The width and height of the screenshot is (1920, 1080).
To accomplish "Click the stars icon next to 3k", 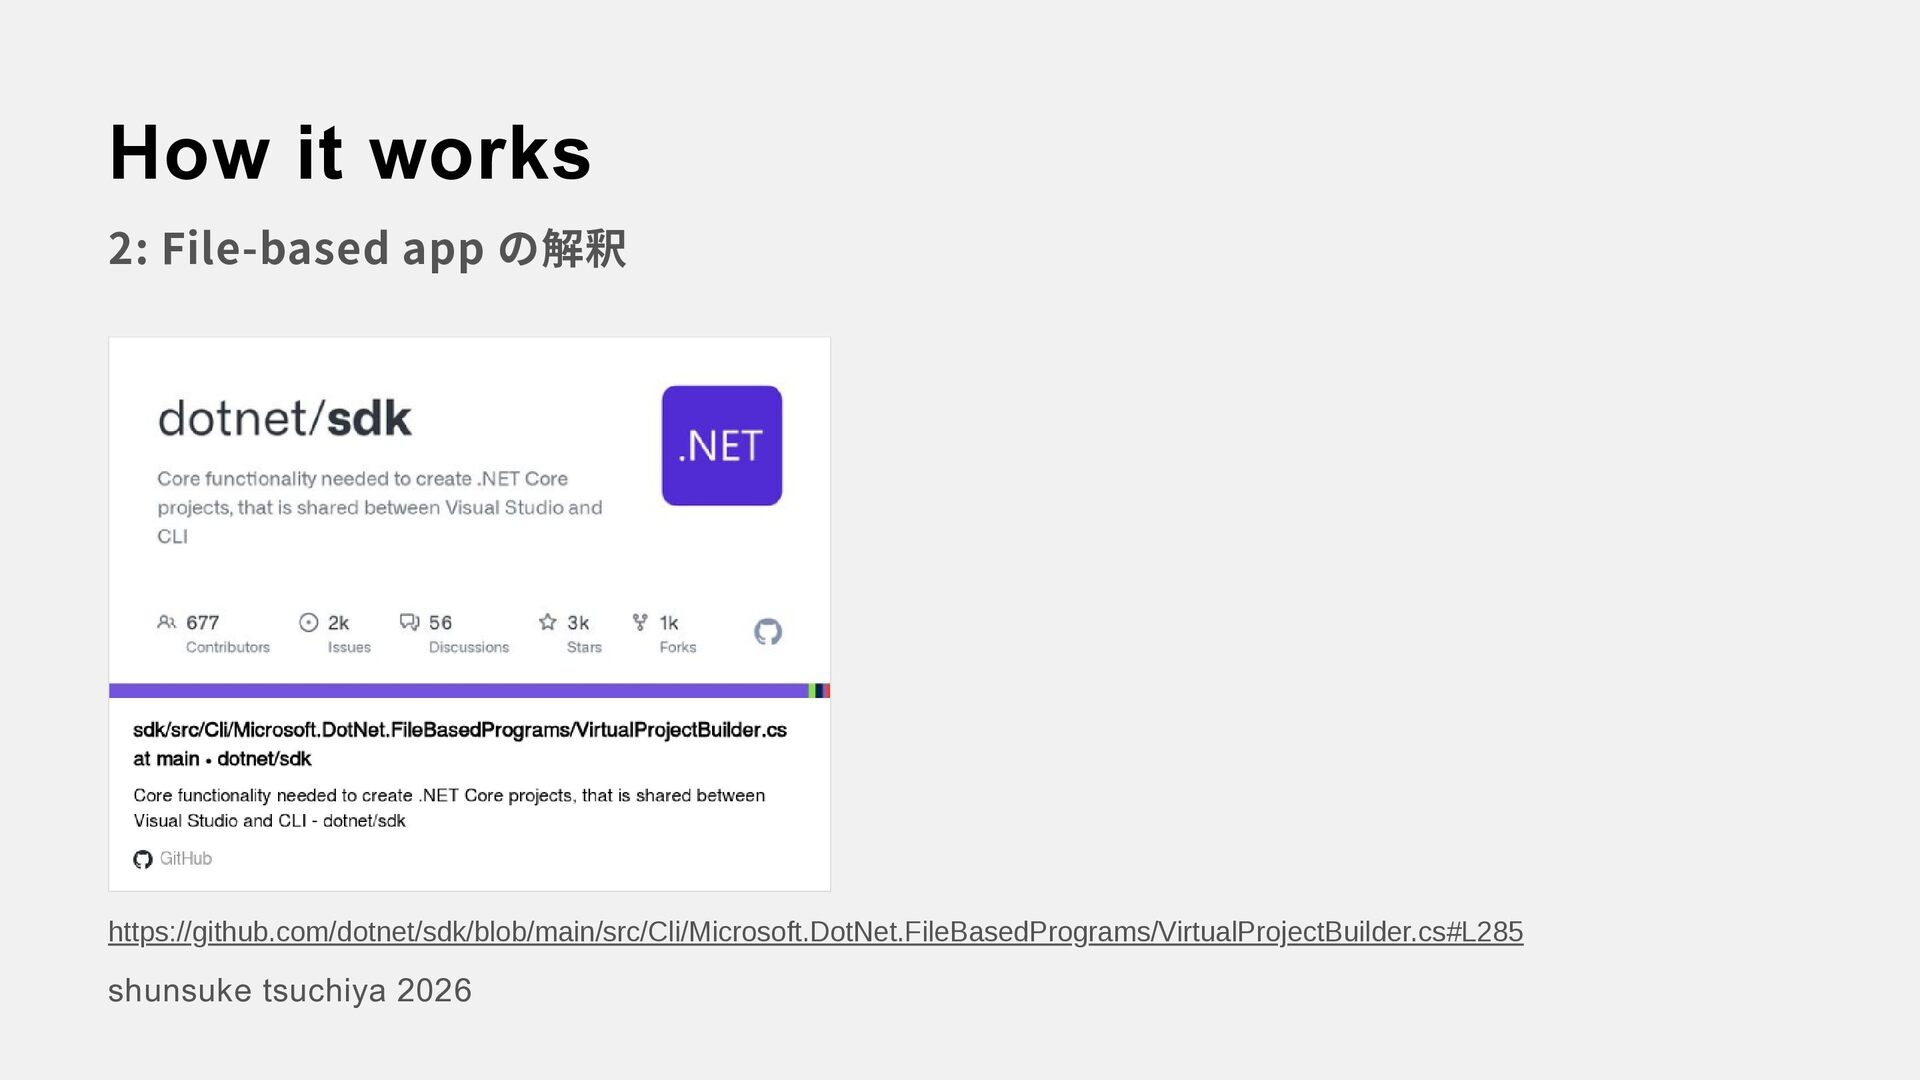I will click(x=547, y=622).
